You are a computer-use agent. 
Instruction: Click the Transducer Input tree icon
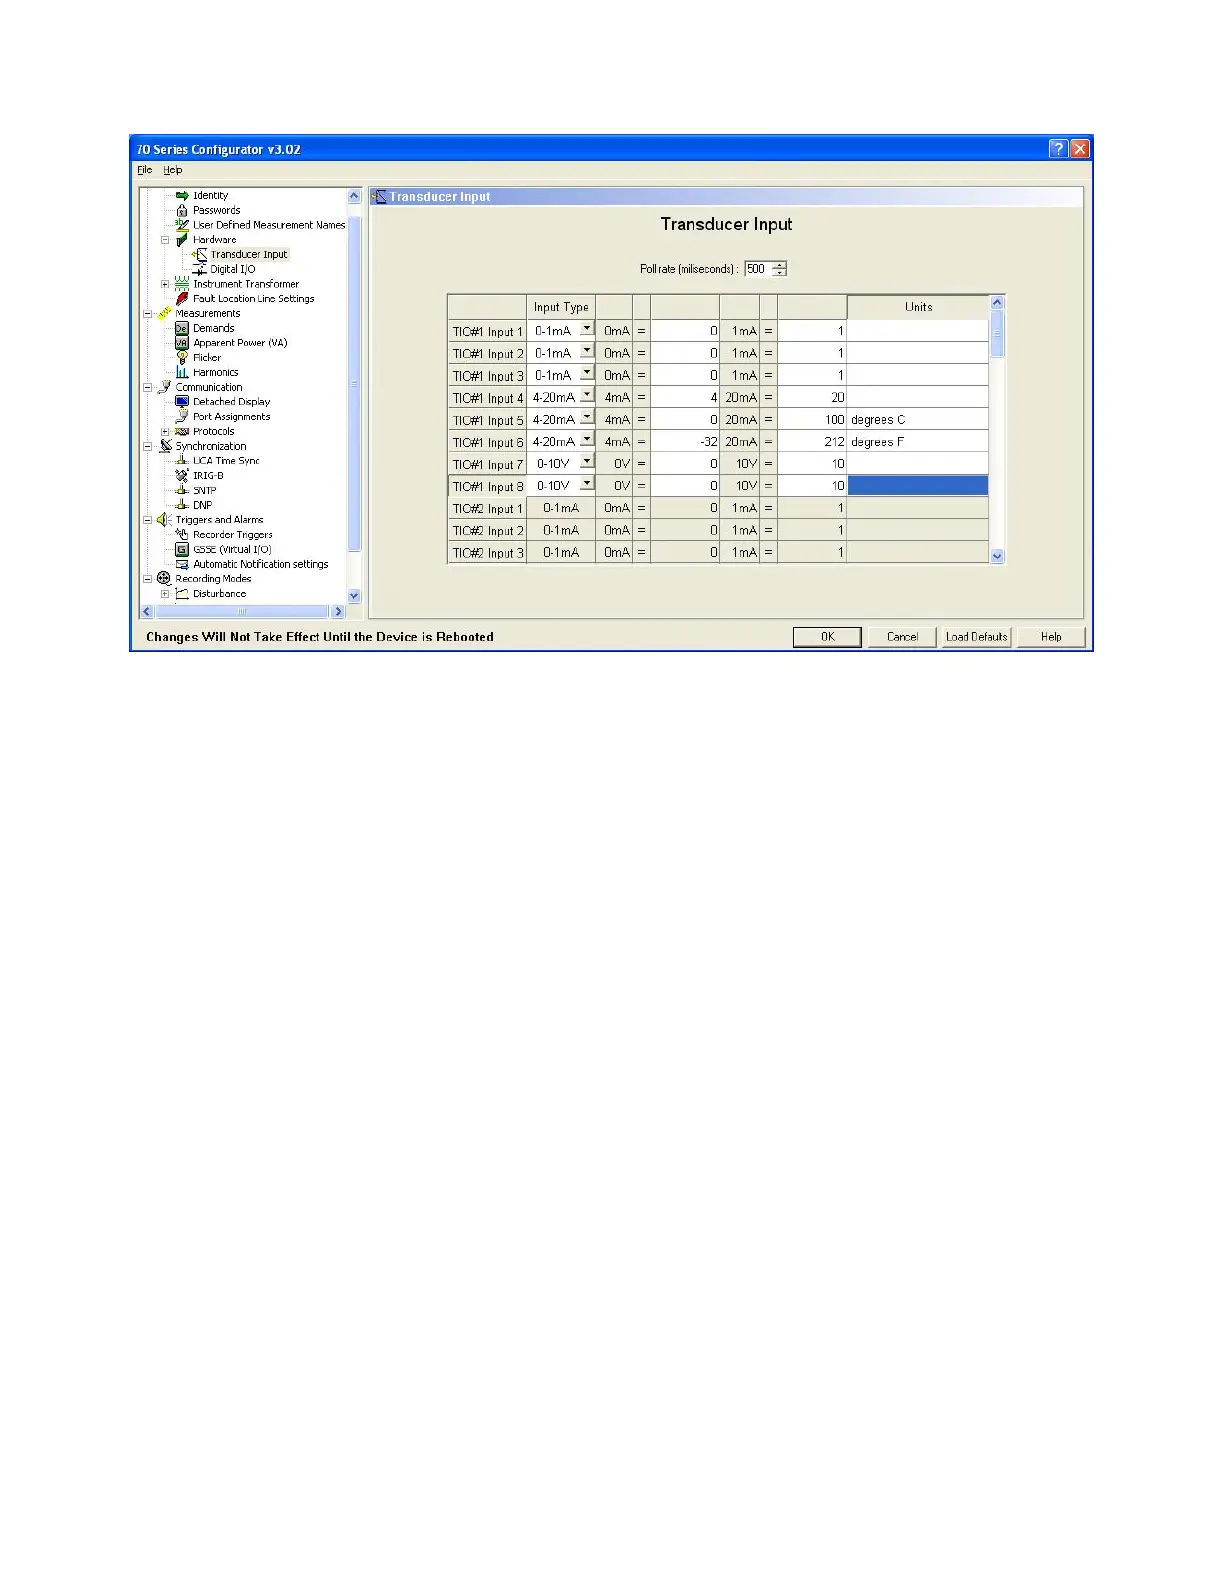[200, 254]
